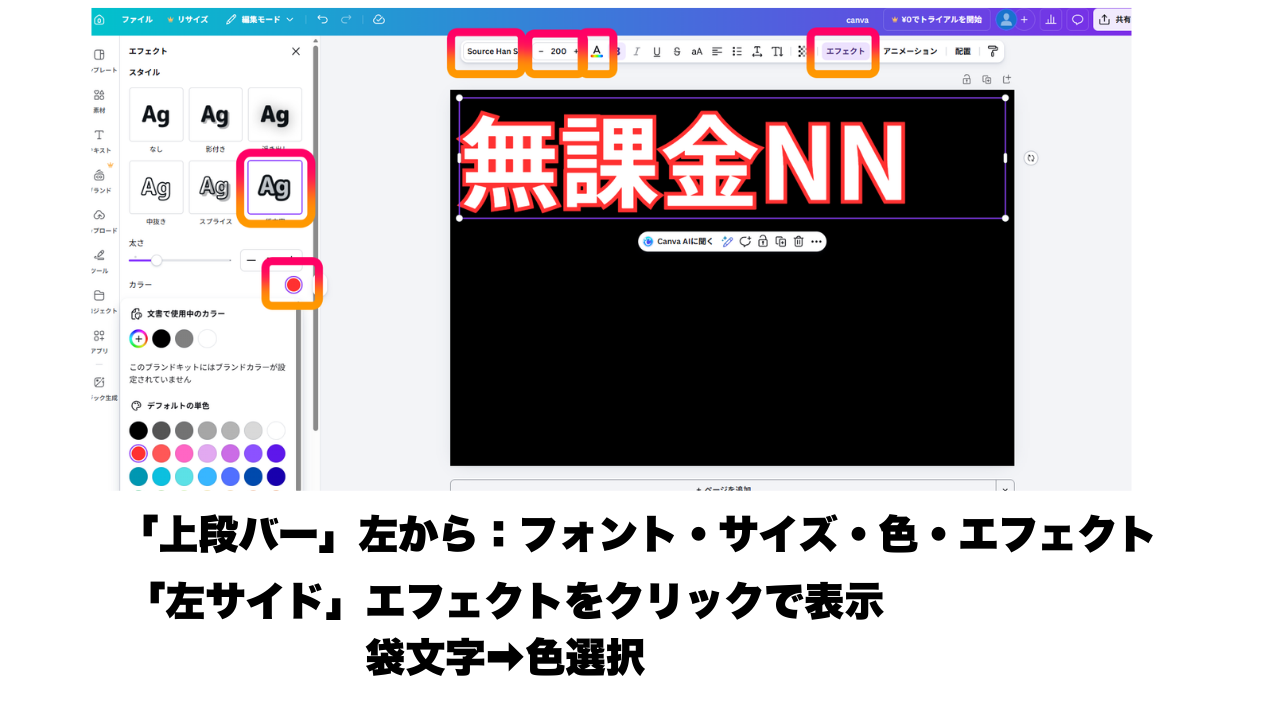The width and height of the screenshot is (1280, 720).
Task: Open the effect カラー red swatch
Action: [x=293, y=285]
